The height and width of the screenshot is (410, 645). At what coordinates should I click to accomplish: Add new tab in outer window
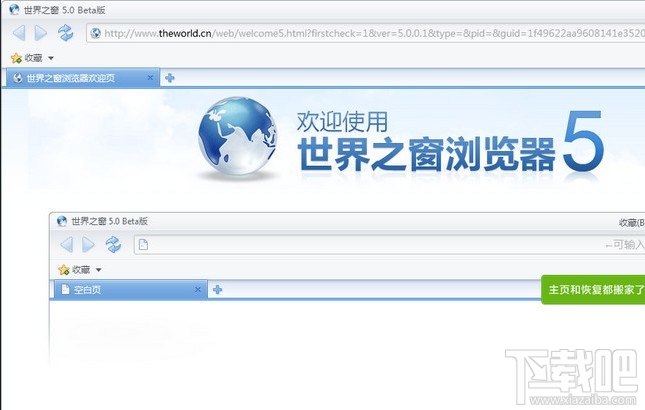point(170,78)
